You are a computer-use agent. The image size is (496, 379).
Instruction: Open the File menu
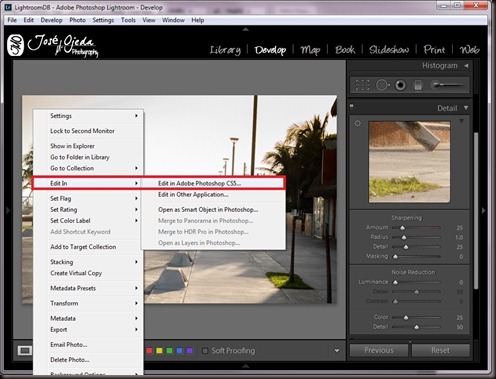12,20
